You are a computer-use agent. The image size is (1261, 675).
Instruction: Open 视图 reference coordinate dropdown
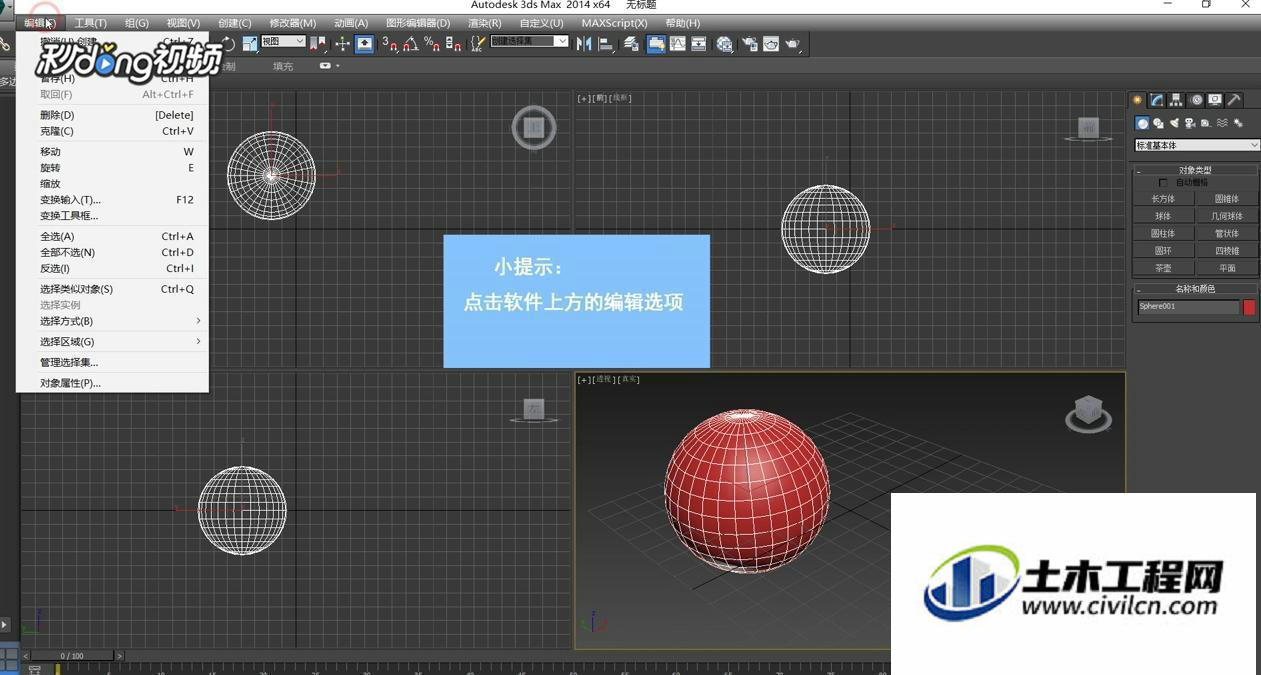click(283, 41)
